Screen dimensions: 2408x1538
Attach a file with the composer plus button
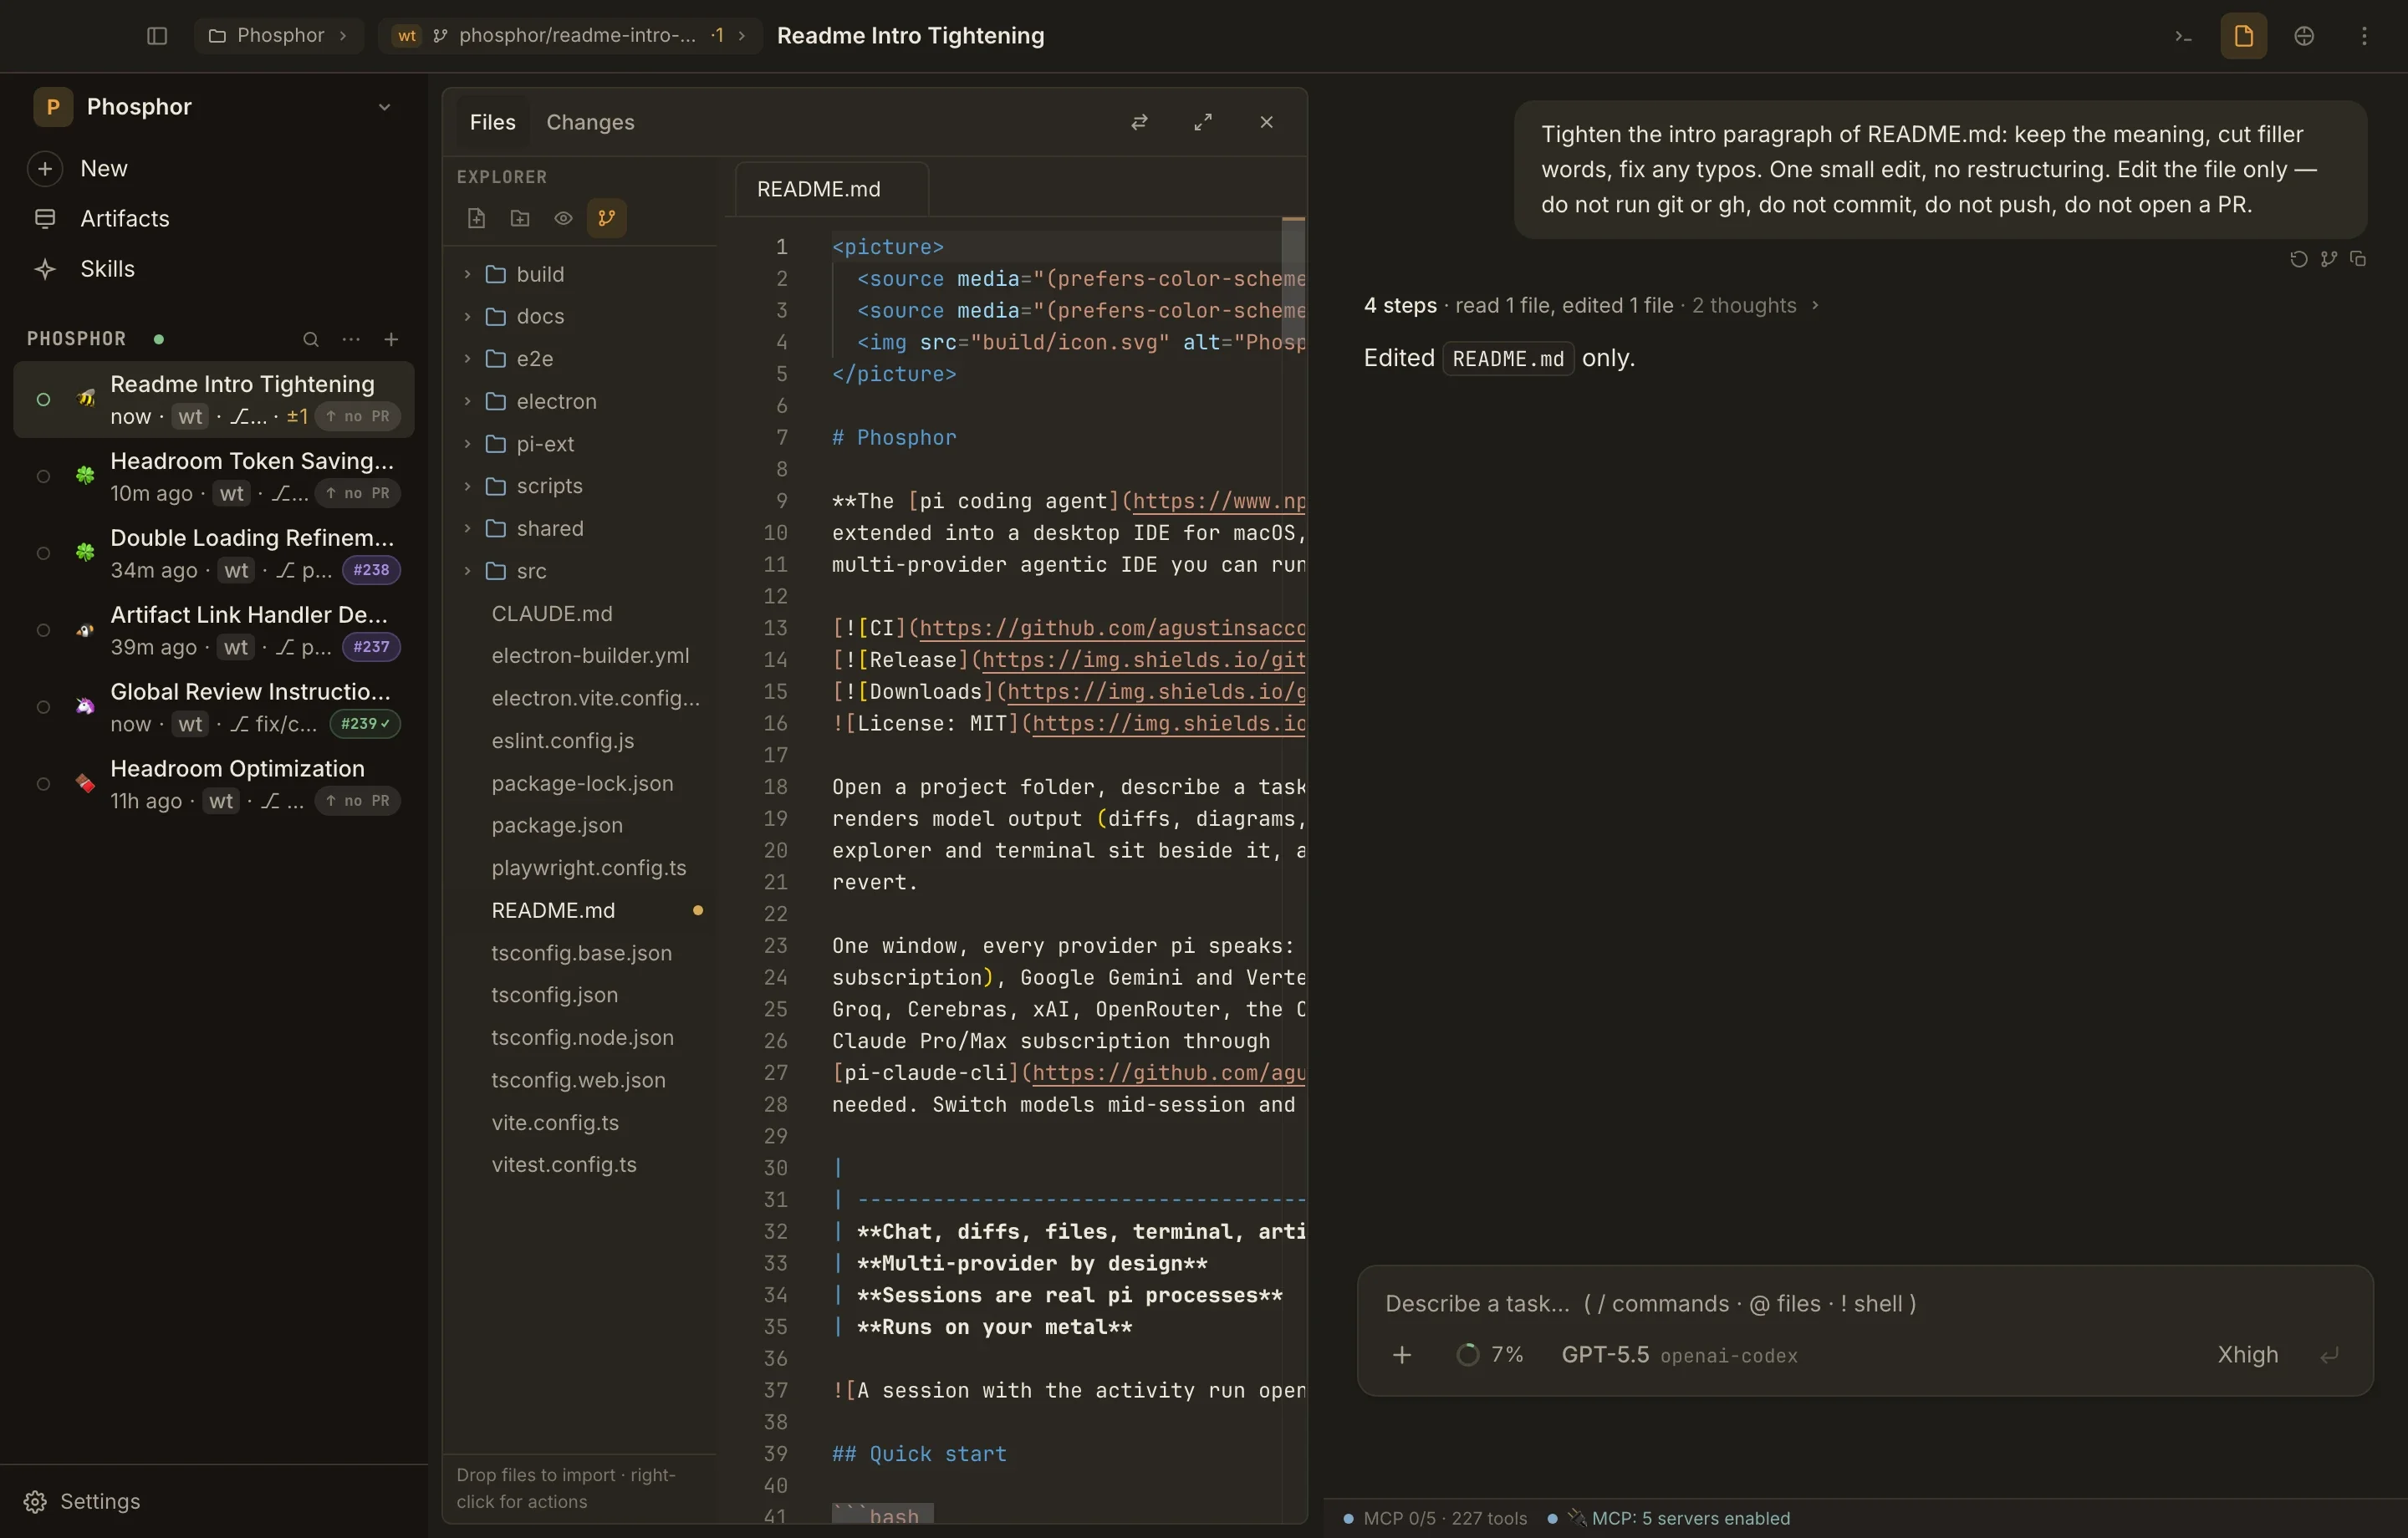(1402, 1354)
